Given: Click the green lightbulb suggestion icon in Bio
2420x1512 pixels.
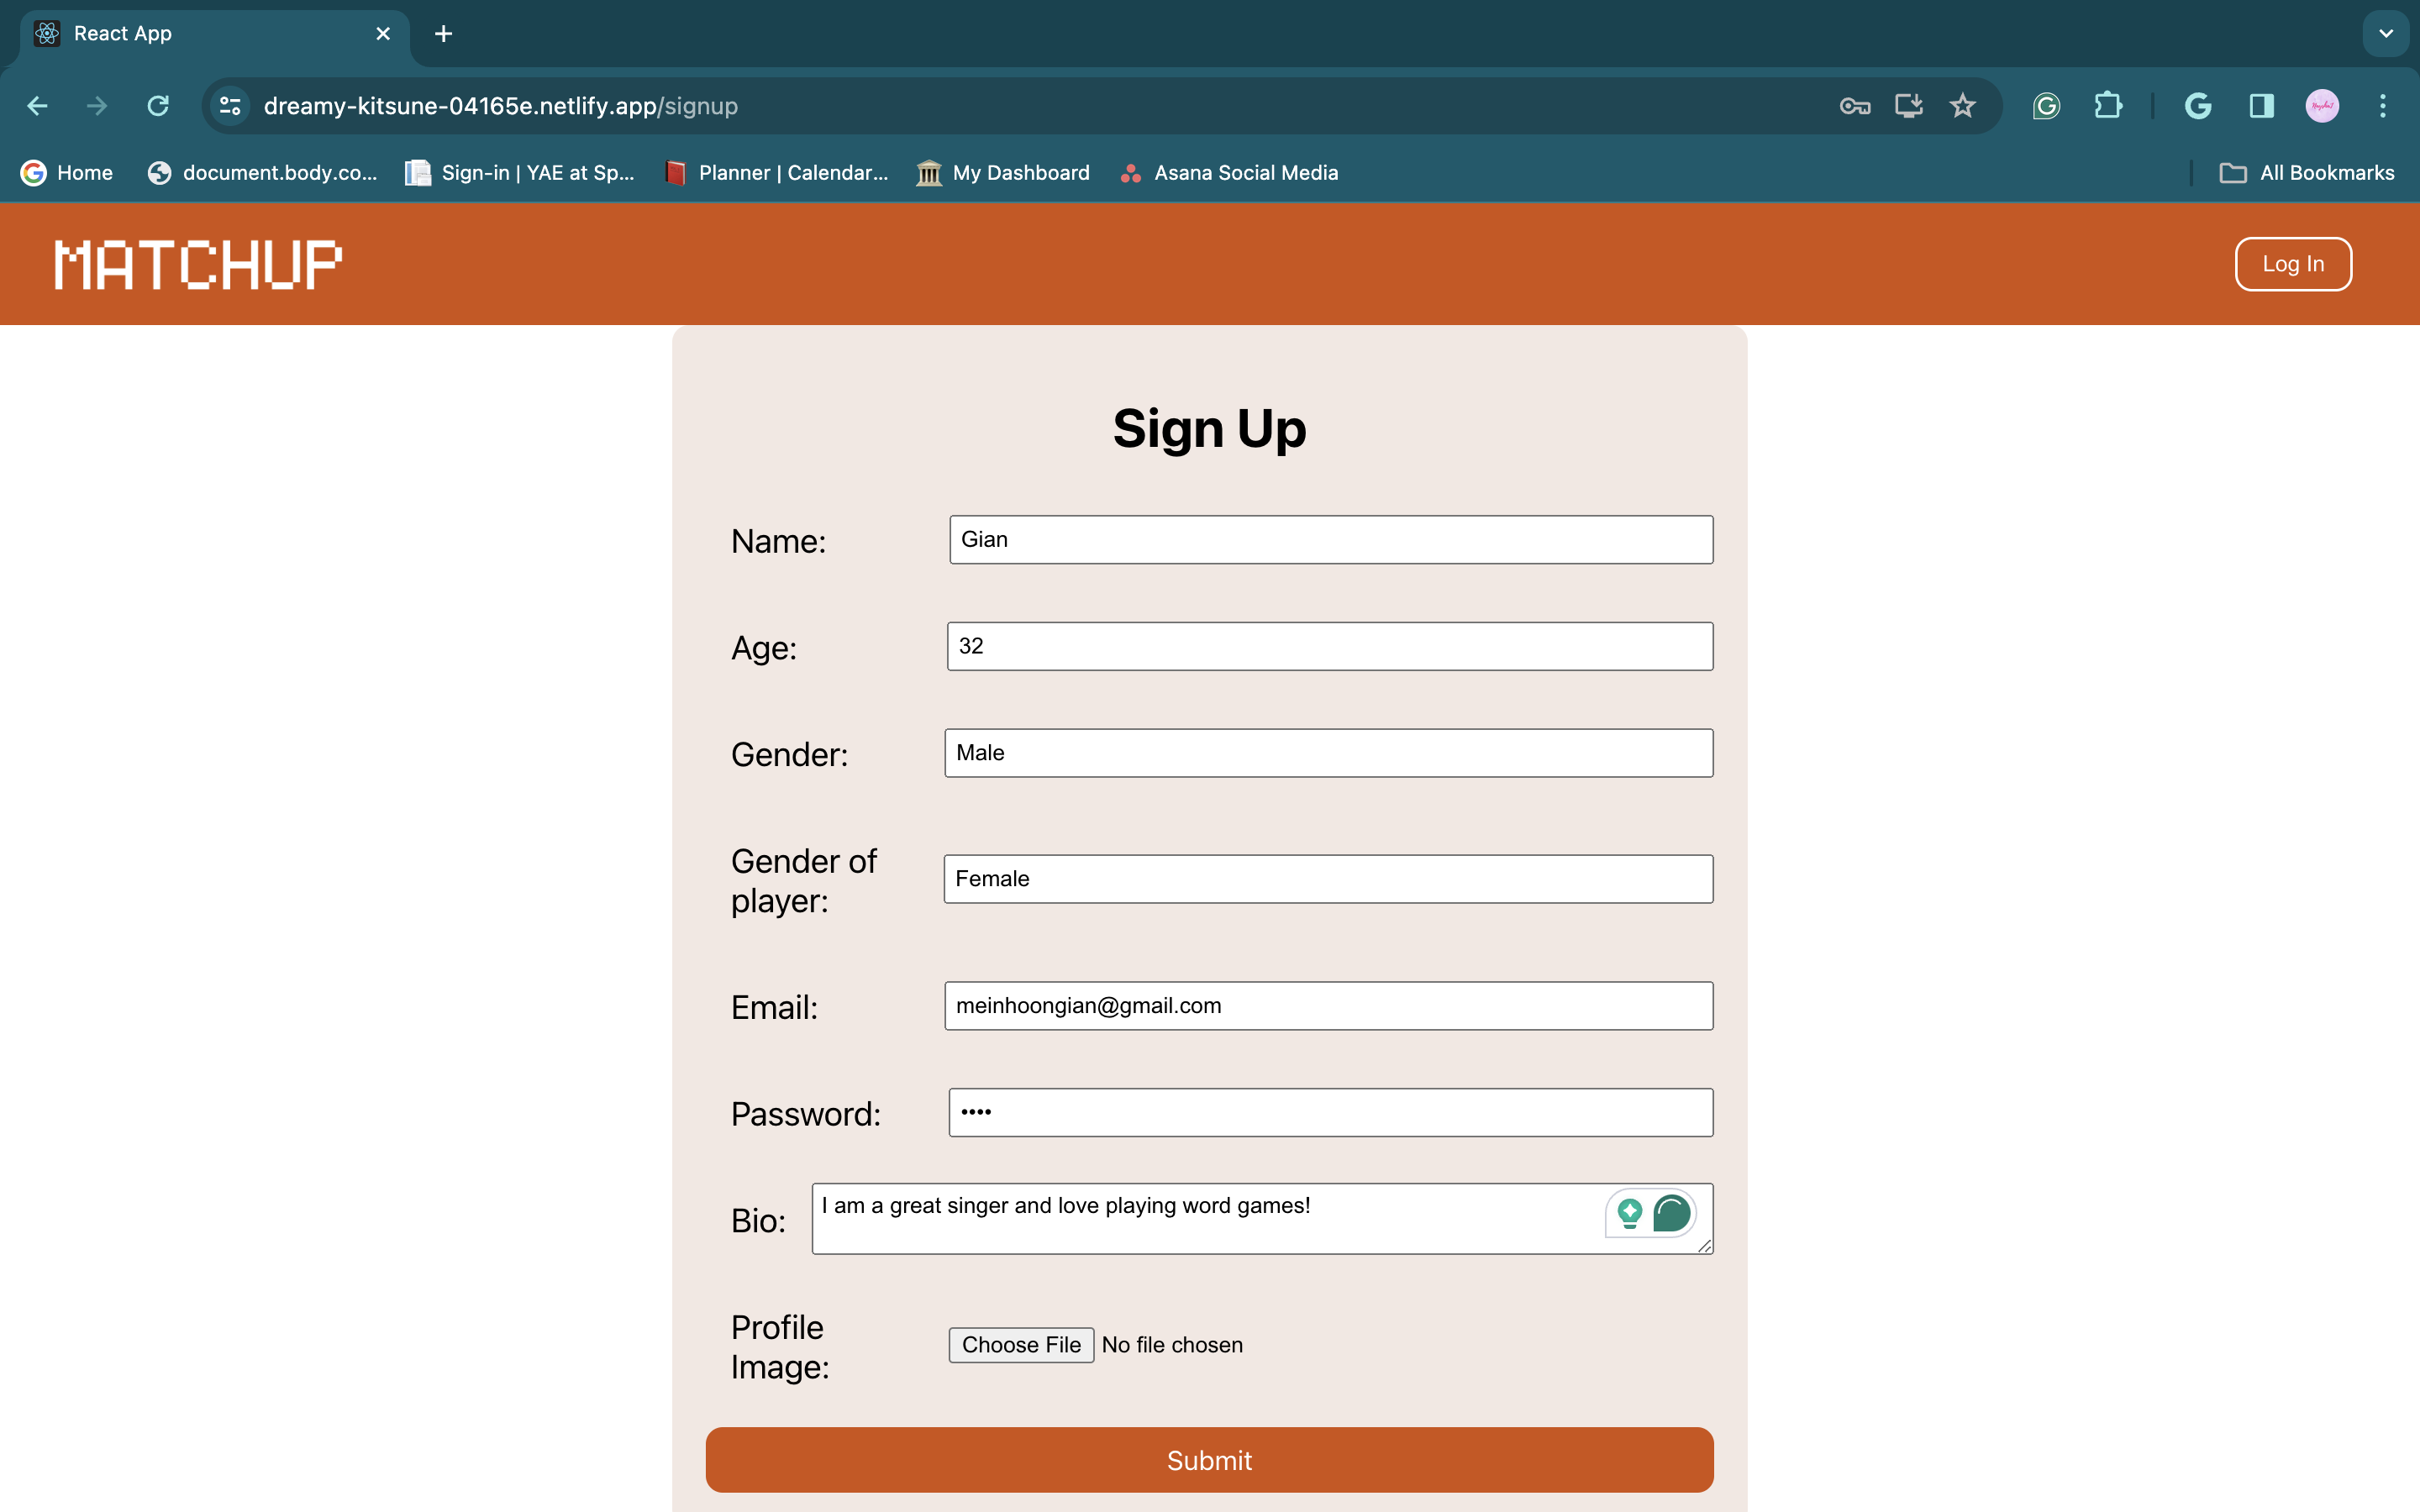Looking at the screenshot, I should point(1629,1213).
